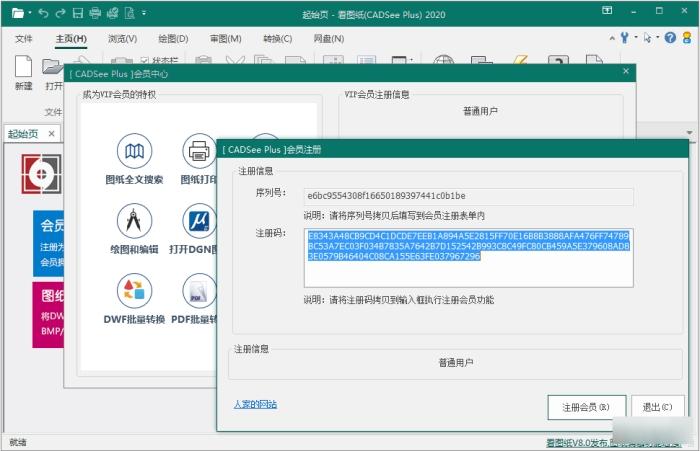Expand the dropdown next to the wrench icon
This screenshot has height=451, width=700.
tap(636, 38)
